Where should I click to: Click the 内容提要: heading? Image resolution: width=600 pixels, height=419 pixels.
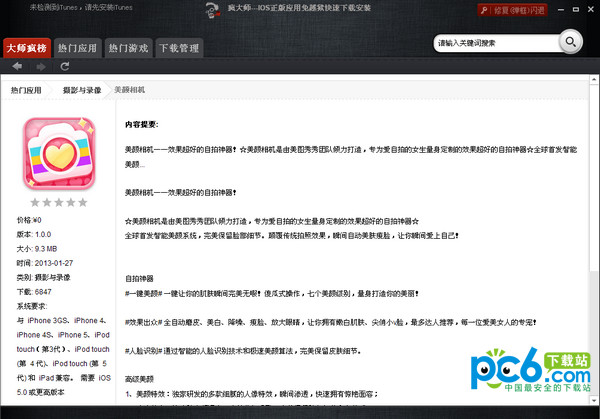point(142,125)
